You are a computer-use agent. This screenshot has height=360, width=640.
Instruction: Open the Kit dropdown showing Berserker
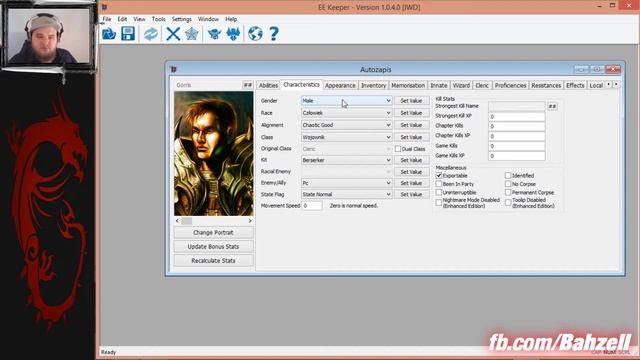pos(347,160)
